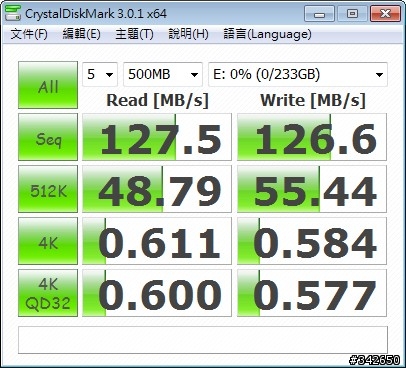Run all benchmarks with All button

click(48, 85)
